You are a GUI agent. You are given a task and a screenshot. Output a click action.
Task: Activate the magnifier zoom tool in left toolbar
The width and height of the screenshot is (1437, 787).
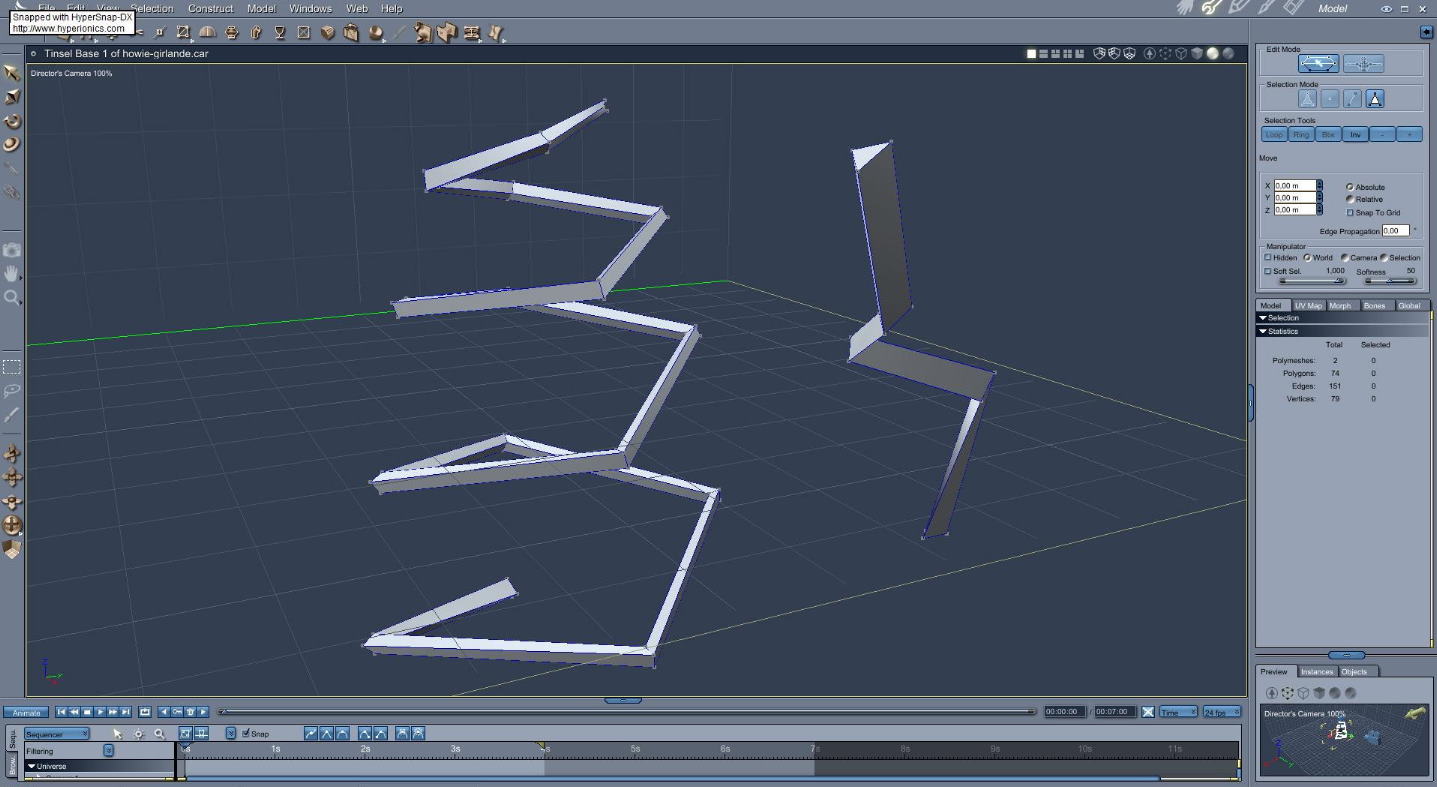click(x=12, y=297)
